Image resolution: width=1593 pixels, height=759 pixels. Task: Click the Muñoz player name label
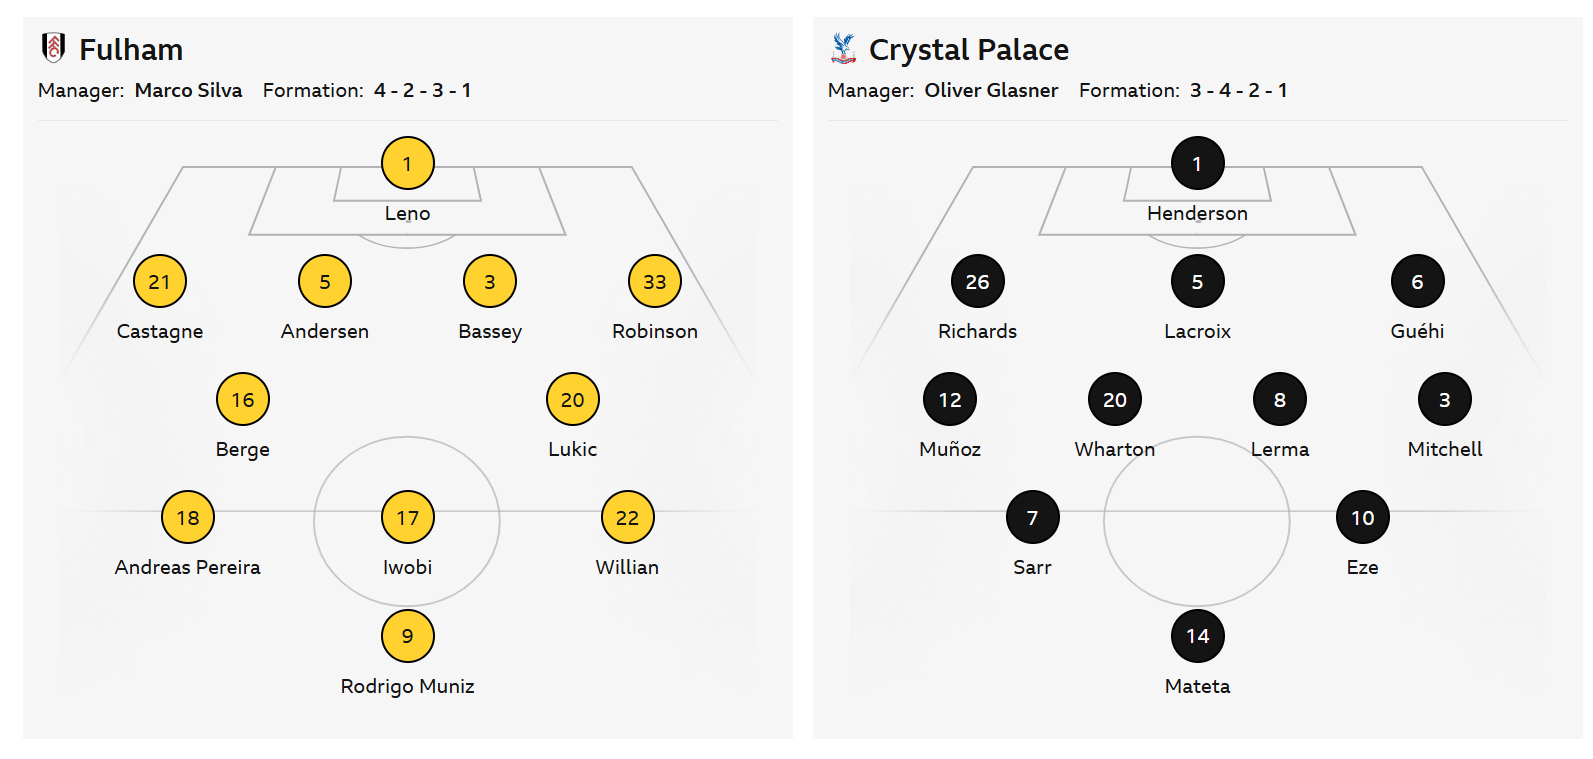pos(950,449)
